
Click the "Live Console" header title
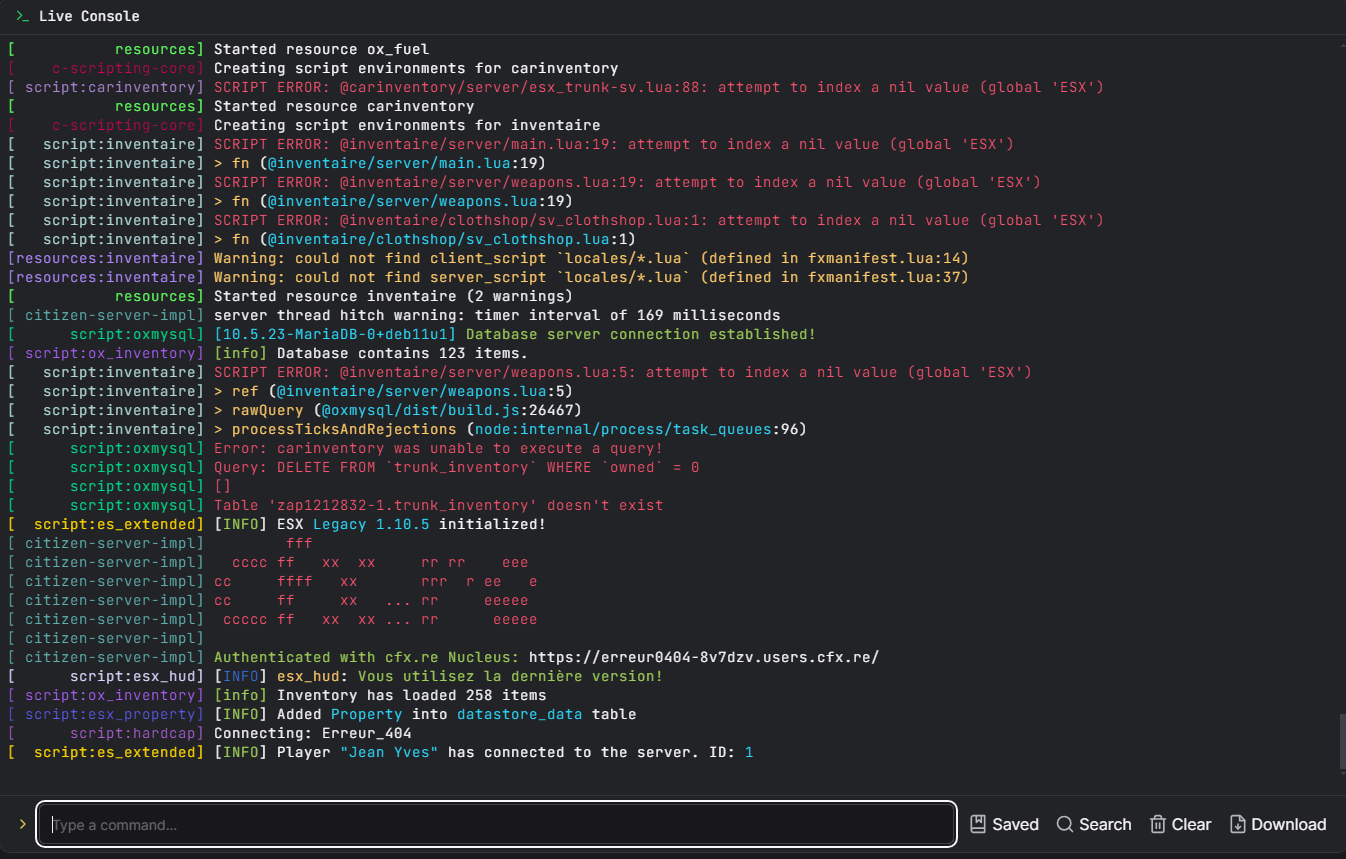click(x=89, y=16)
